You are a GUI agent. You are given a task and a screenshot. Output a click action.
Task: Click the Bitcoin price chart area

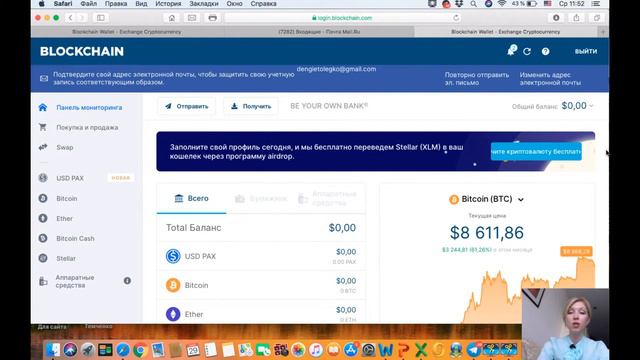tap(527, 292)
